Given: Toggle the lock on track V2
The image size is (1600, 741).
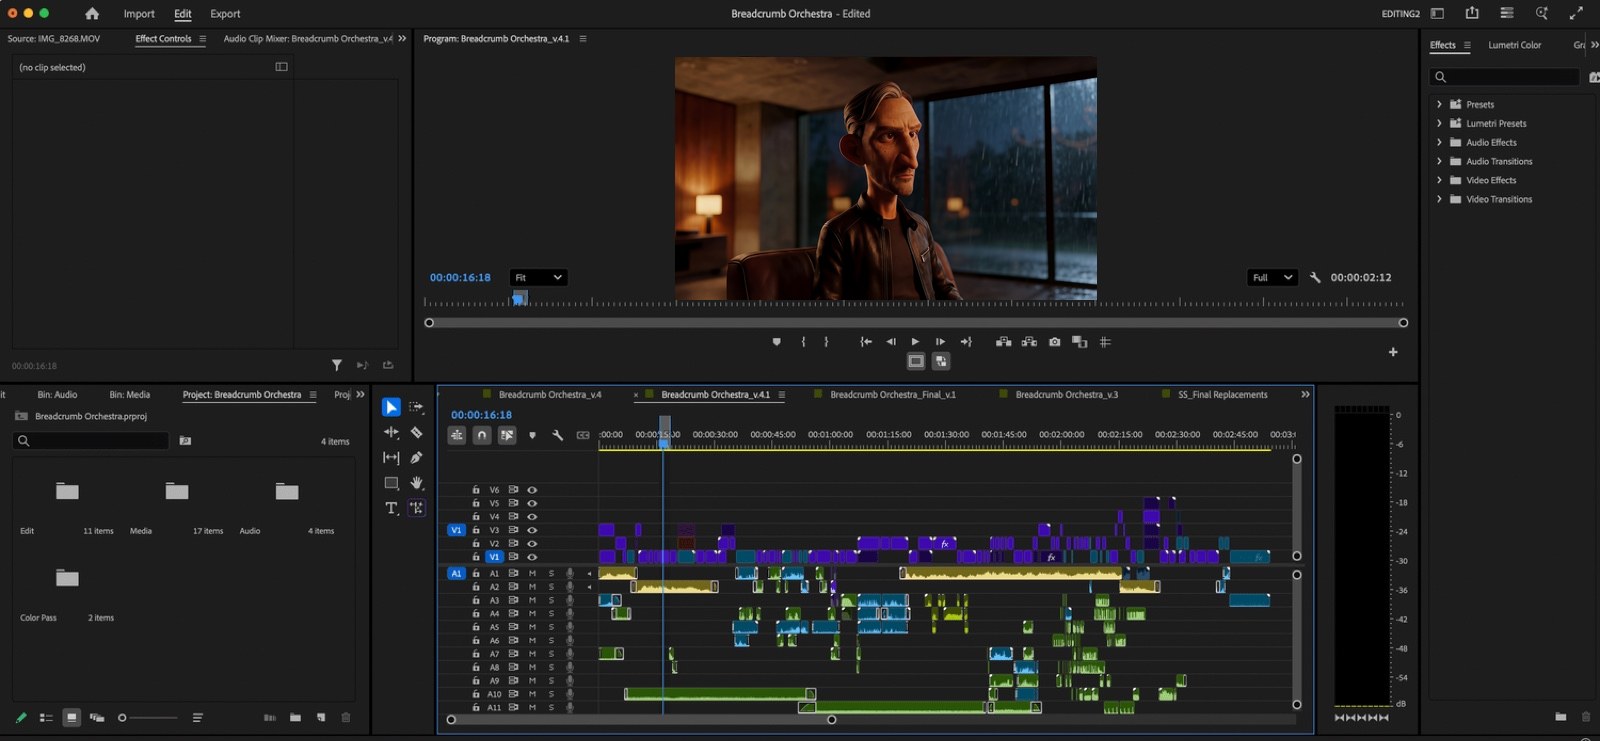Looking at the screenshot, I should click(x=476, y=543).
